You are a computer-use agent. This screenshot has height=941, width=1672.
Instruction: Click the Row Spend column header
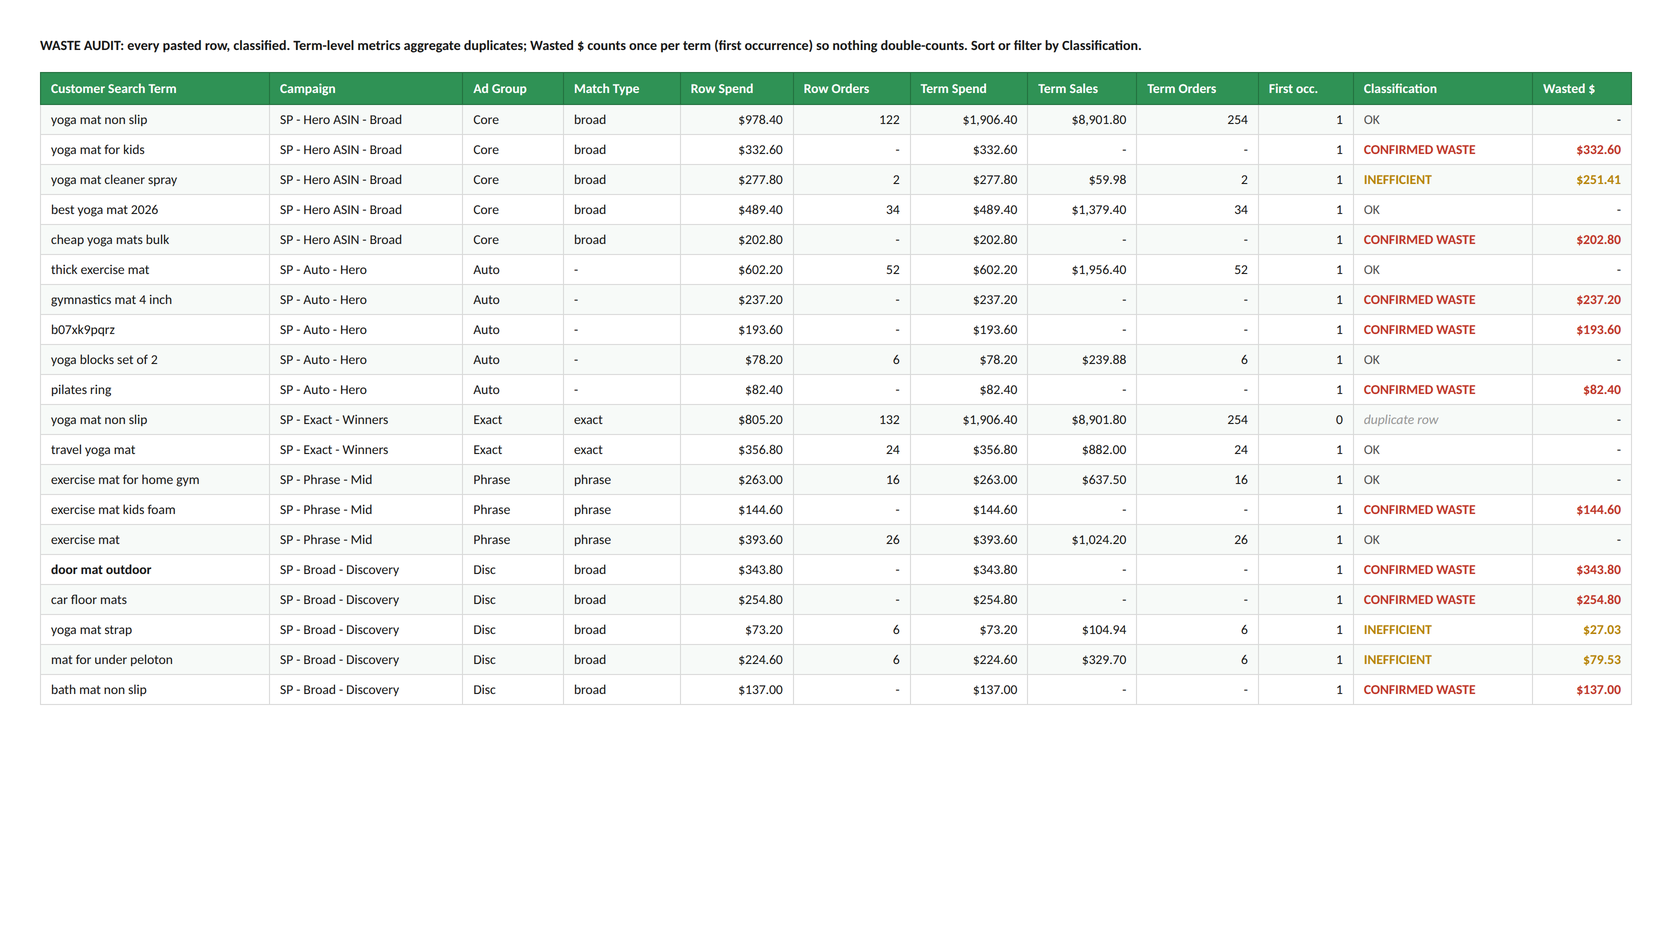click(737, 89)
